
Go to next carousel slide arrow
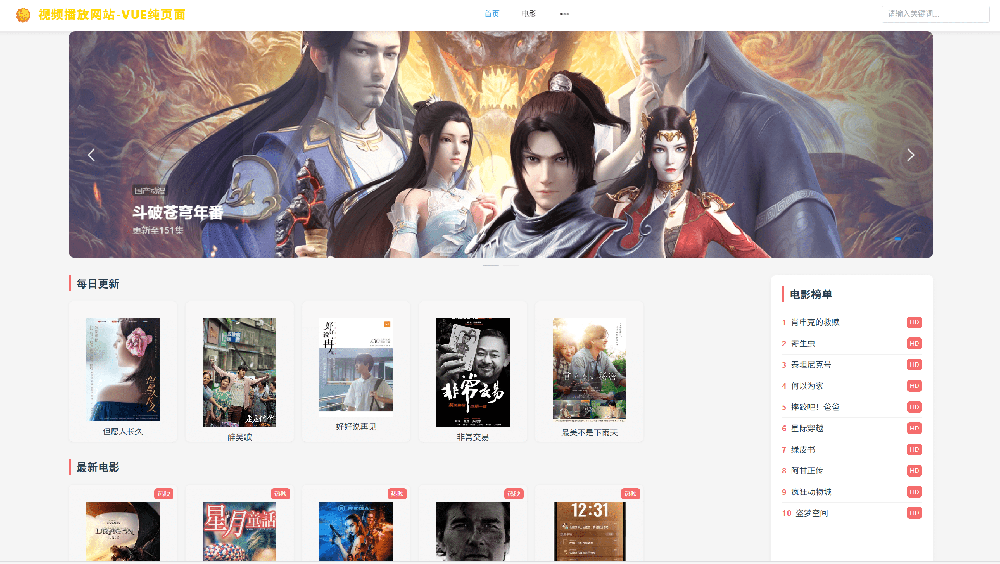click(911, 155)
